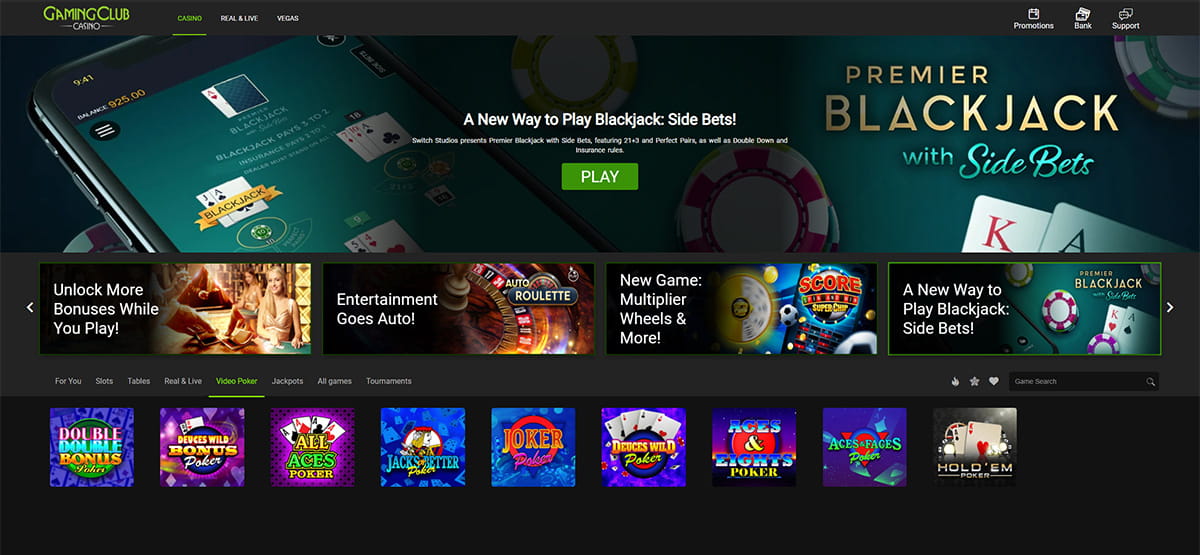Open the Promotions calendar icon
The height and width of the screenshot is (555, 1200).
[x=1033, y=14]
